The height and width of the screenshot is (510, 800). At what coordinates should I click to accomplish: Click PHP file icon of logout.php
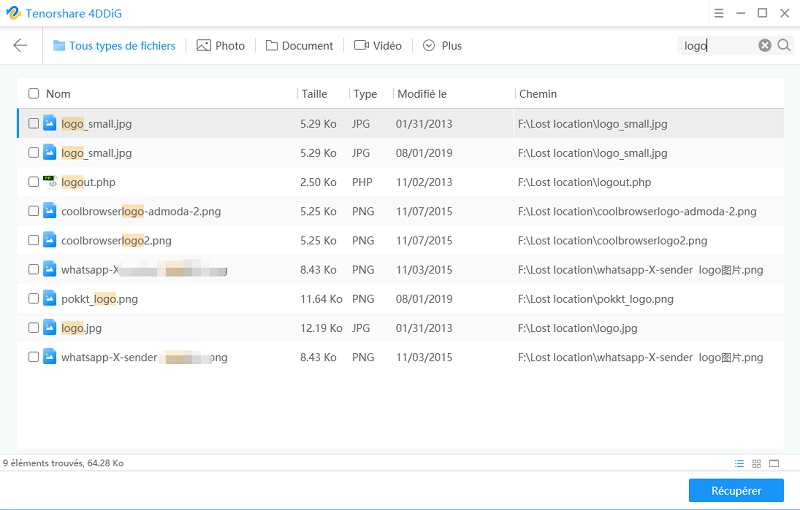point(49,182)
